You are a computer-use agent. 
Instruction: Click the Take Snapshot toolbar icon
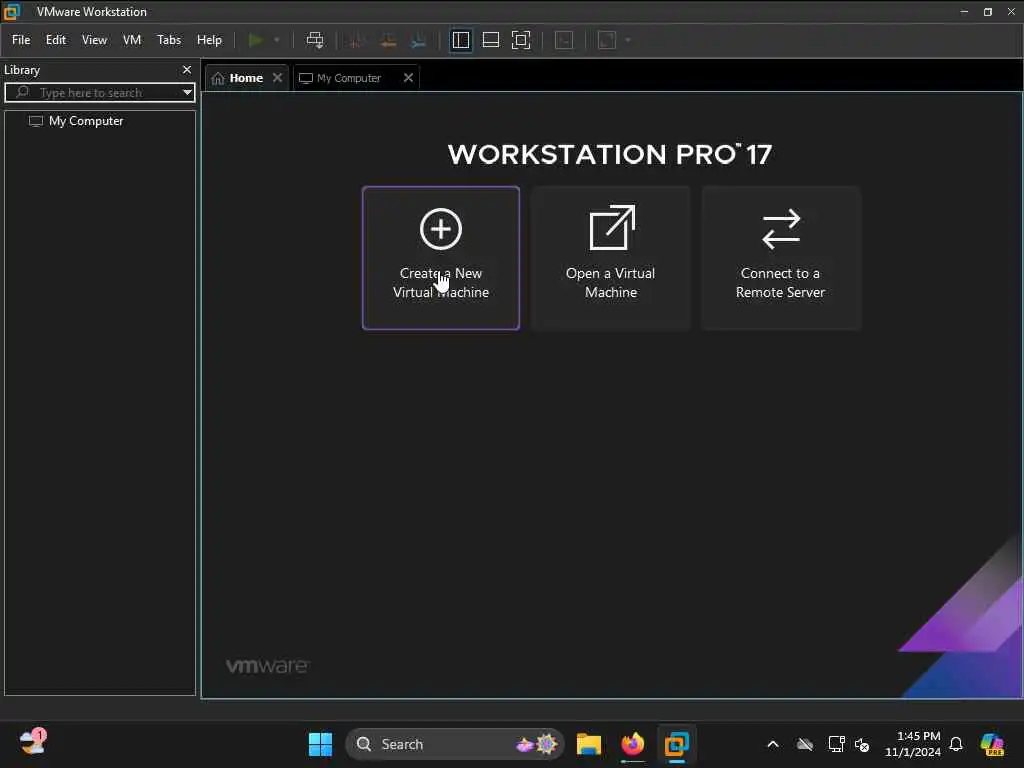tap(357, 40)
